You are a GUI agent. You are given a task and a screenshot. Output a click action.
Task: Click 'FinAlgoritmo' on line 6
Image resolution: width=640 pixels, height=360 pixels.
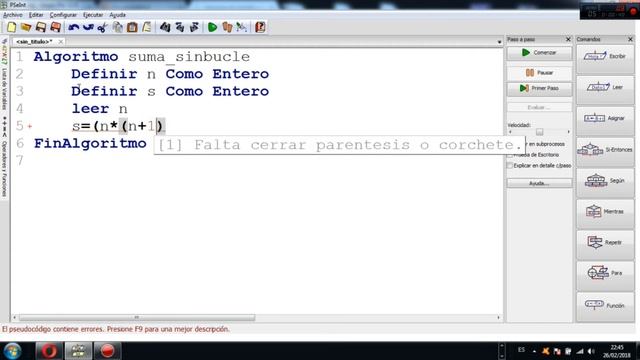point(90,143)
